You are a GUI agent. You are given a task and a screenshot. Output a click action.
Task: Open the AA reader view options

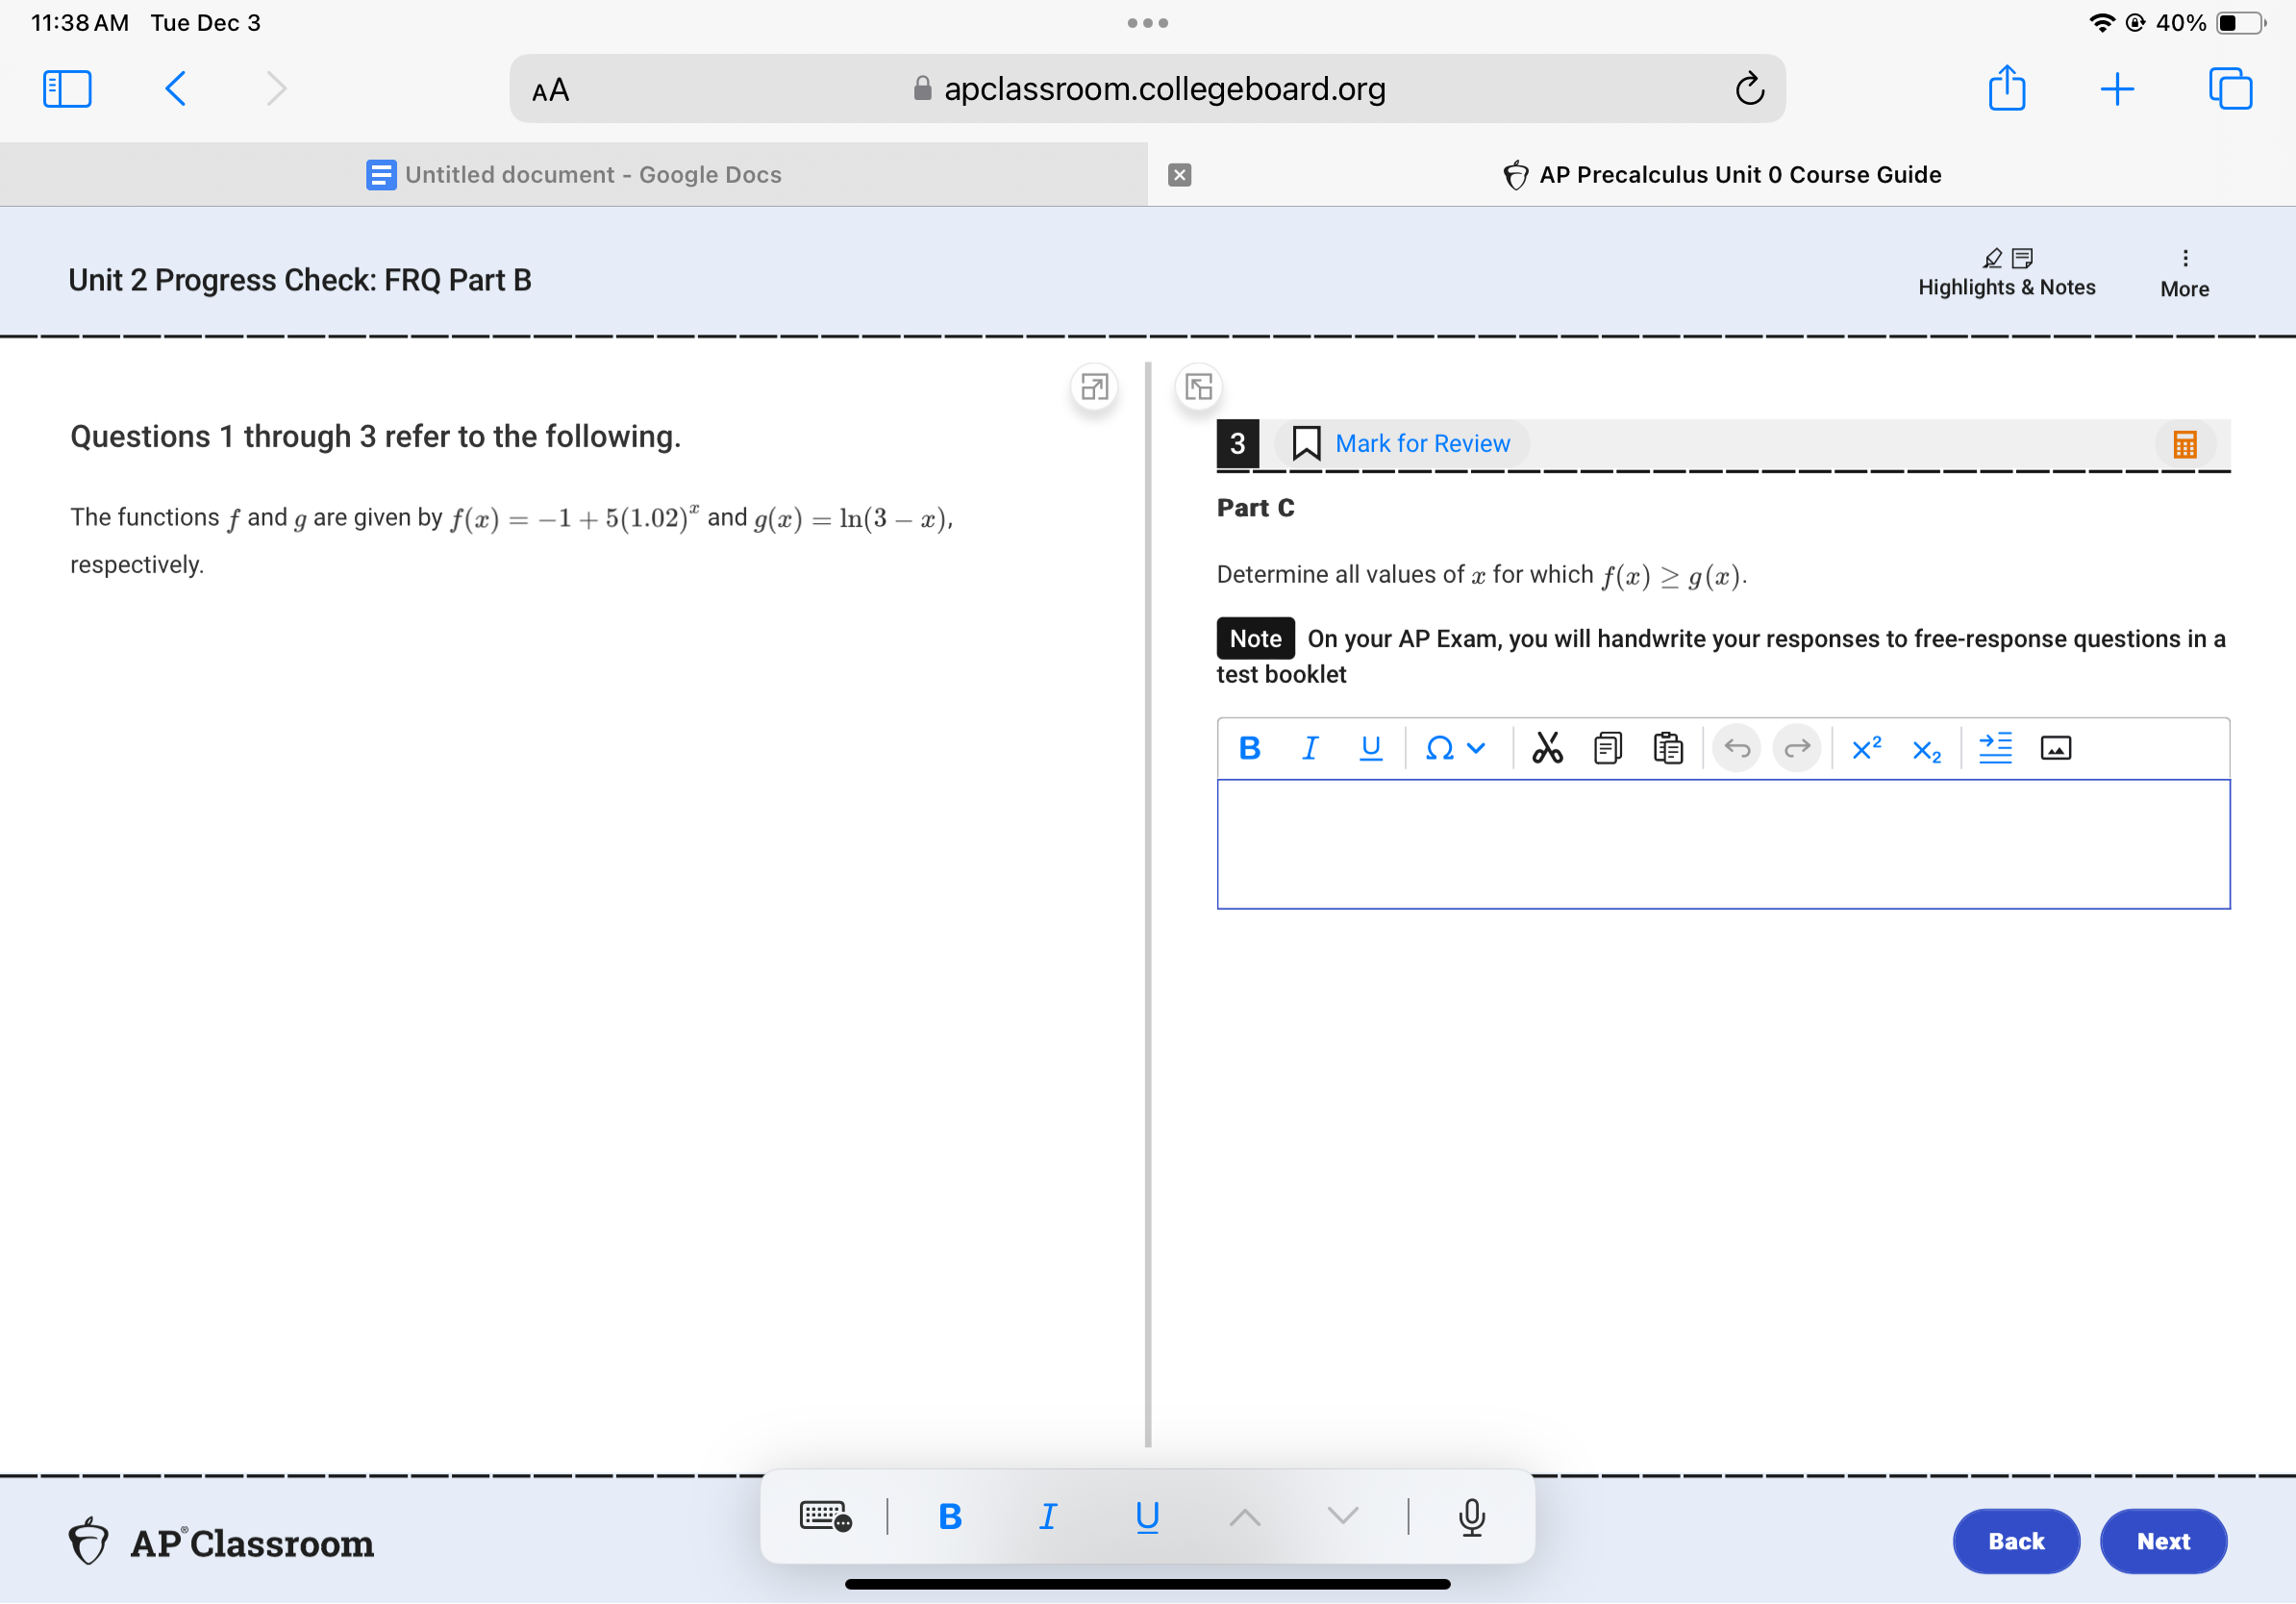[550, 91]
